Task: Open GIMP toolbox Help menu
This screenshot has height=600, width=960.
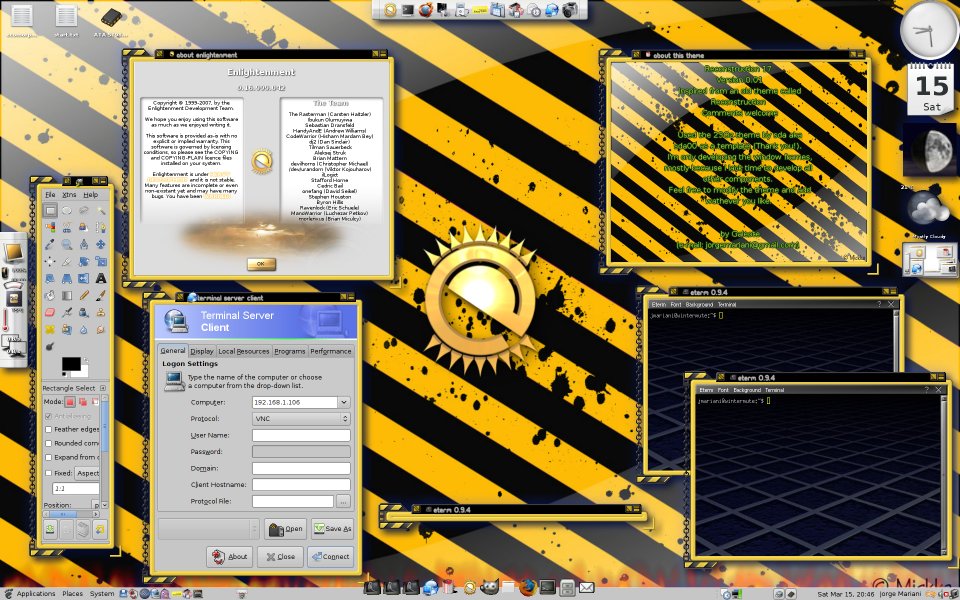Action: click(91, 195)
